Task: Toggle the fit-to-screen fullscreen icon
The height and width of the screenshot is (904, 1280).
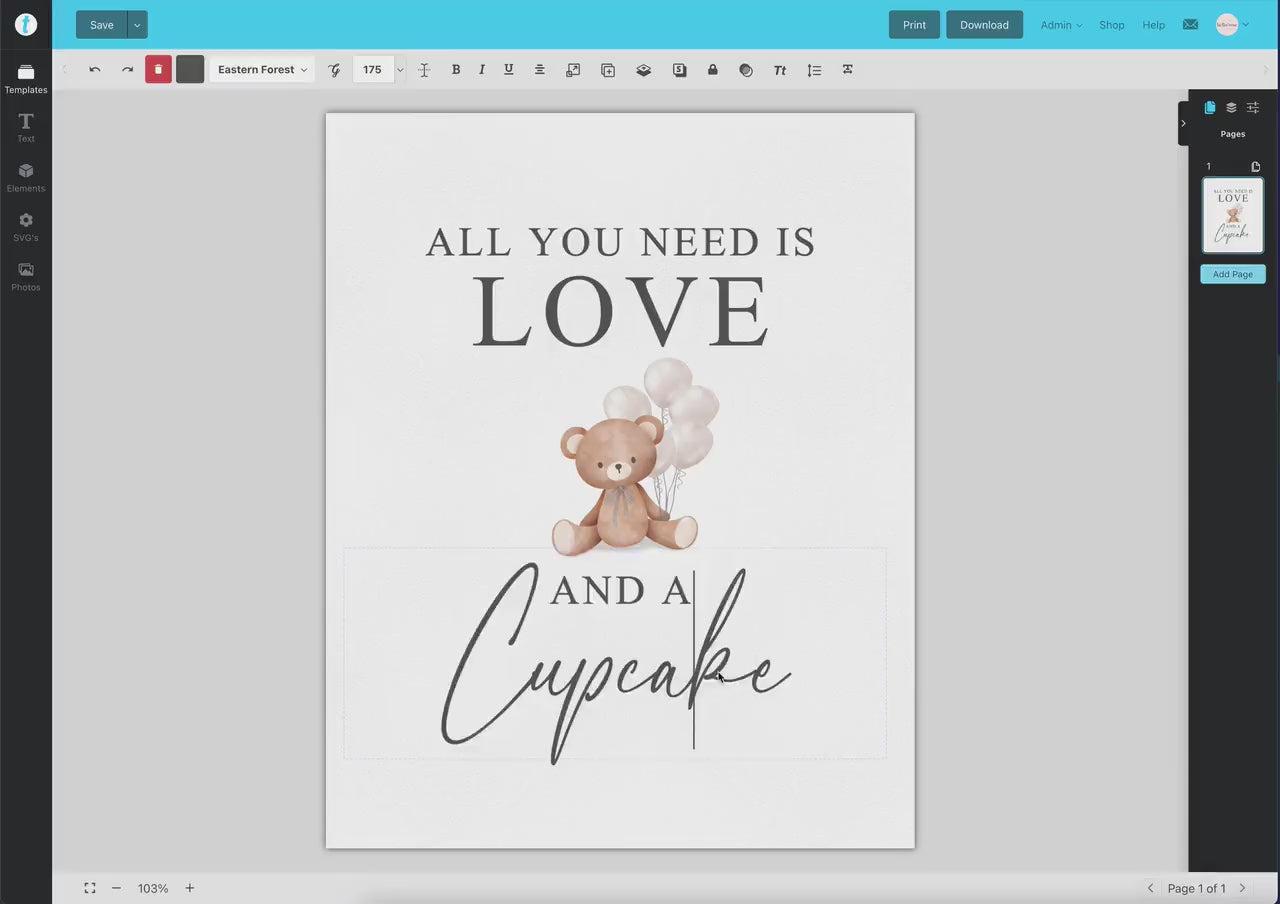Action: coord(90,888)
